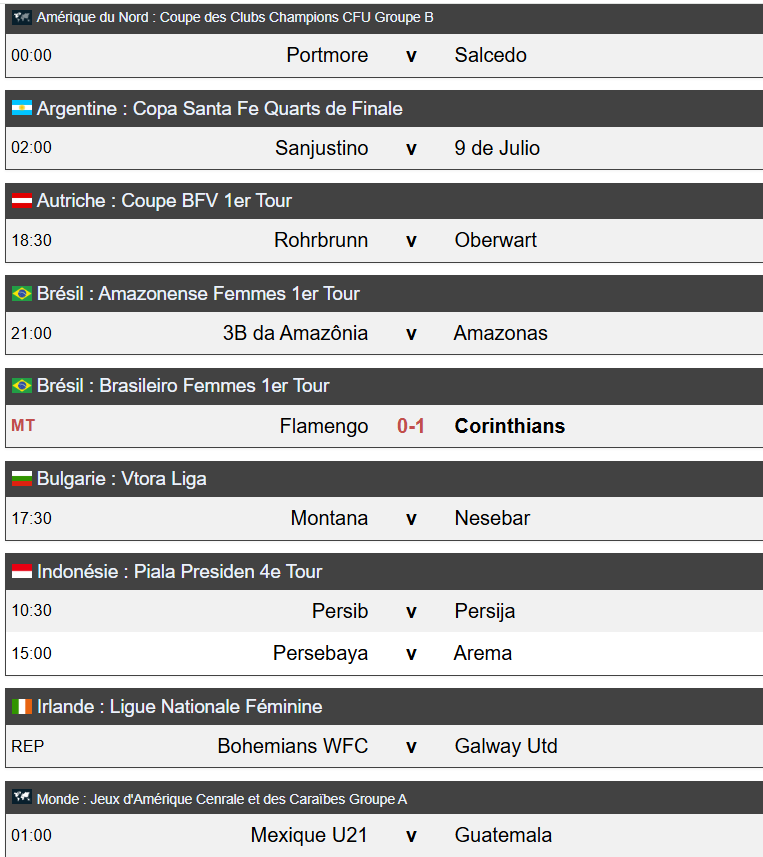763x857 pixels.
Task: Click Brazil flag beside Brasileiro Femmes
Action: pos(22,386)
